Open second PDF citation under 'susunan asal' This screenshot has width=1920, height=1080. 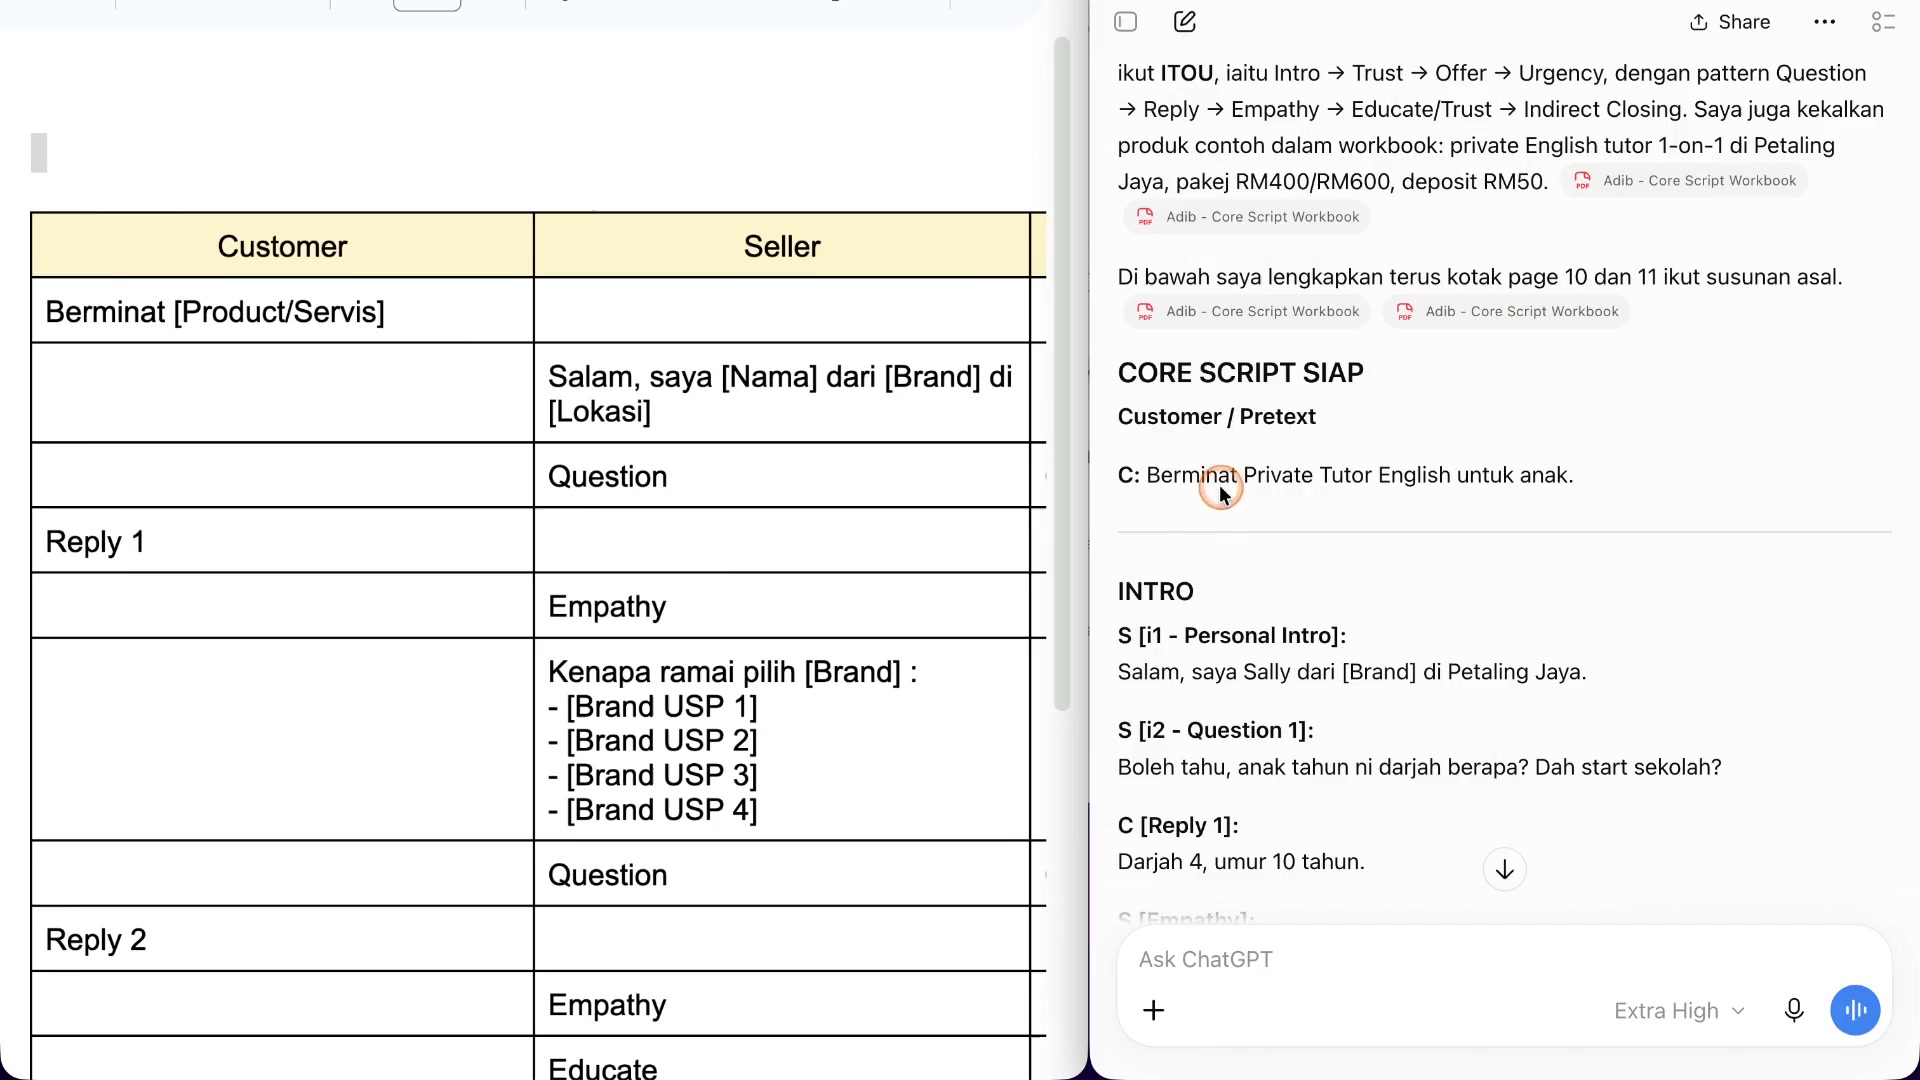(1506, 312)
